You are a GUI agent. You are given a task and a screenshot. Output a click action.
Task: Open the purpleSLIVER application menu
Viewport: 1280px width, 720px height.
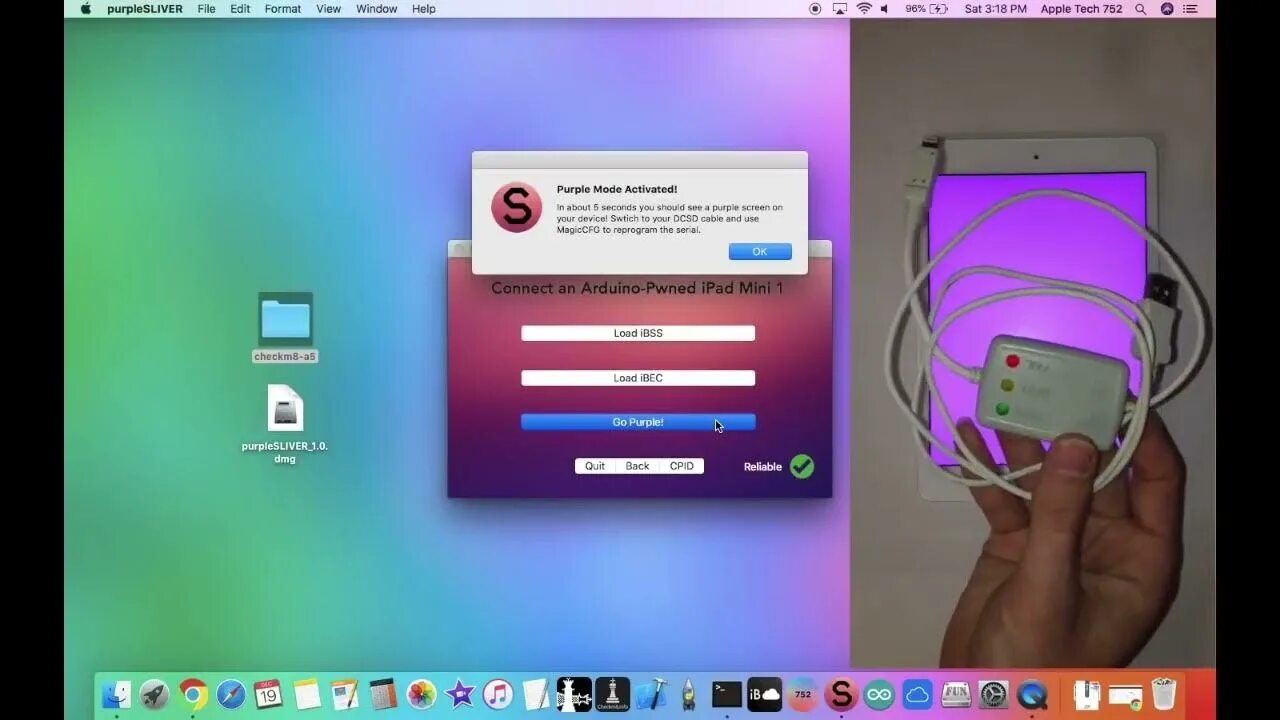[145, 9]
